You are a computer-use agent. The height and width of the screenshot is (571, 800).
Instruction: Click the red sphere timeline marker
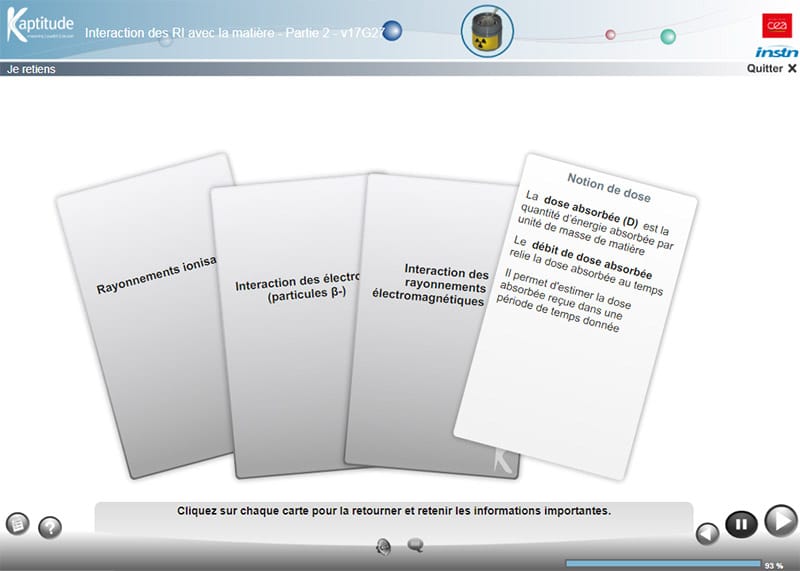coord(611,35)
